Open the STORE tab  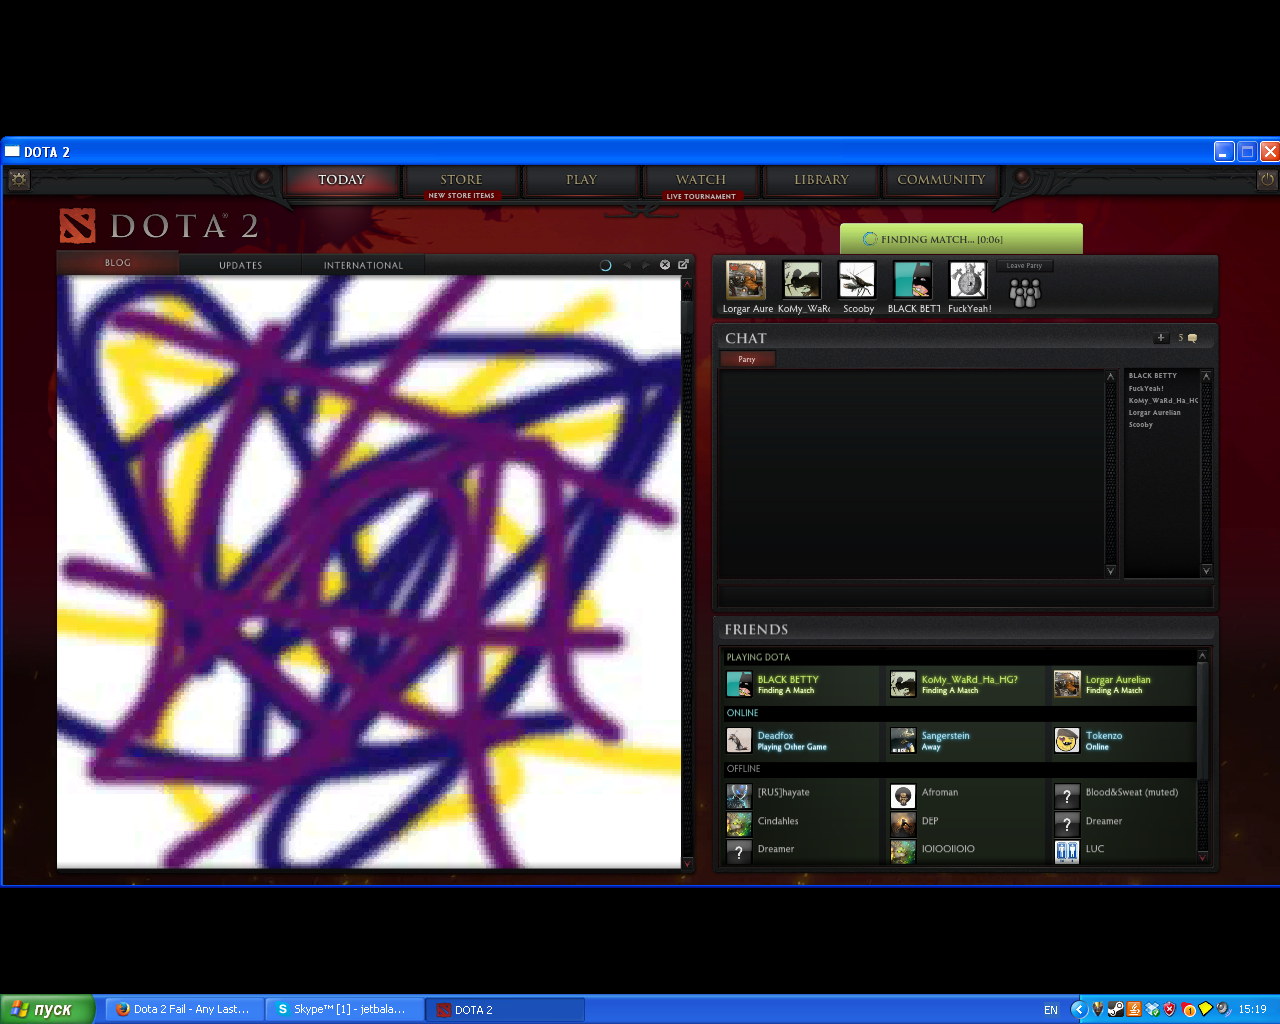pyautogui.click(x=461, y=180)
